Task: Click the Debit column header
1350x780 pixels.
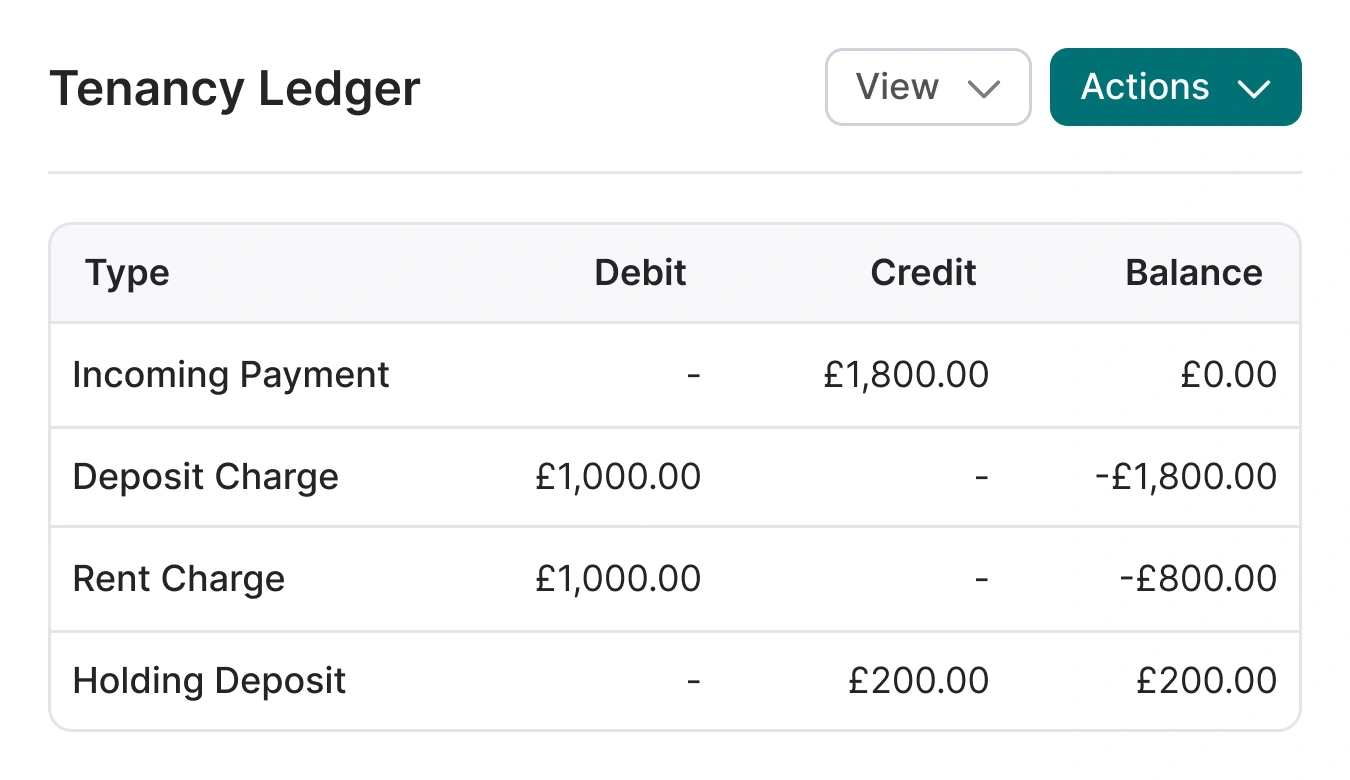Action: 640,273
